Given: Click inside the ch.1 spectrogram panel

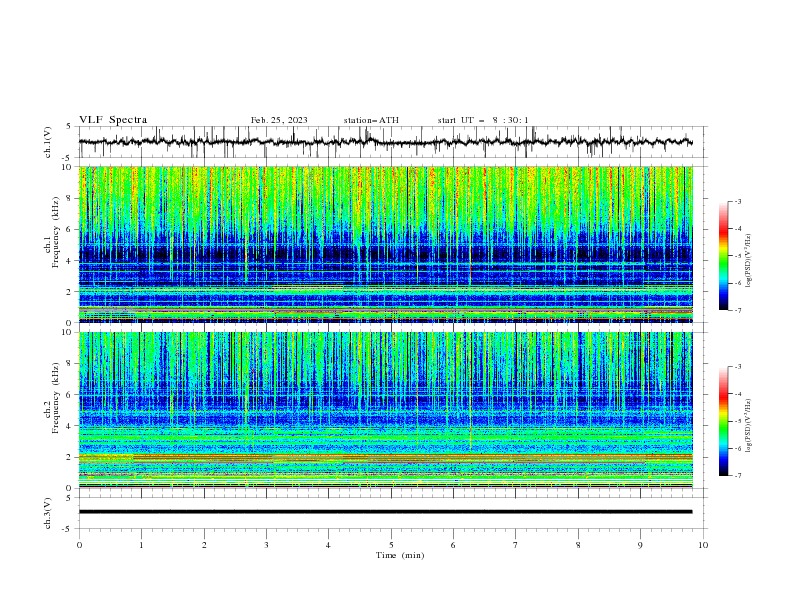Looking at the screenshot, I should 385,244.
